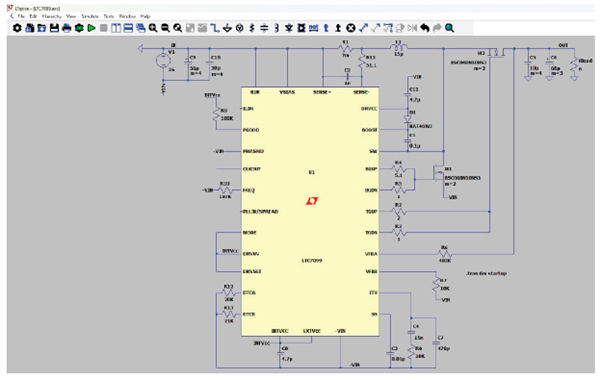Zoom out with the minus magnifier icon

(165, 28)
